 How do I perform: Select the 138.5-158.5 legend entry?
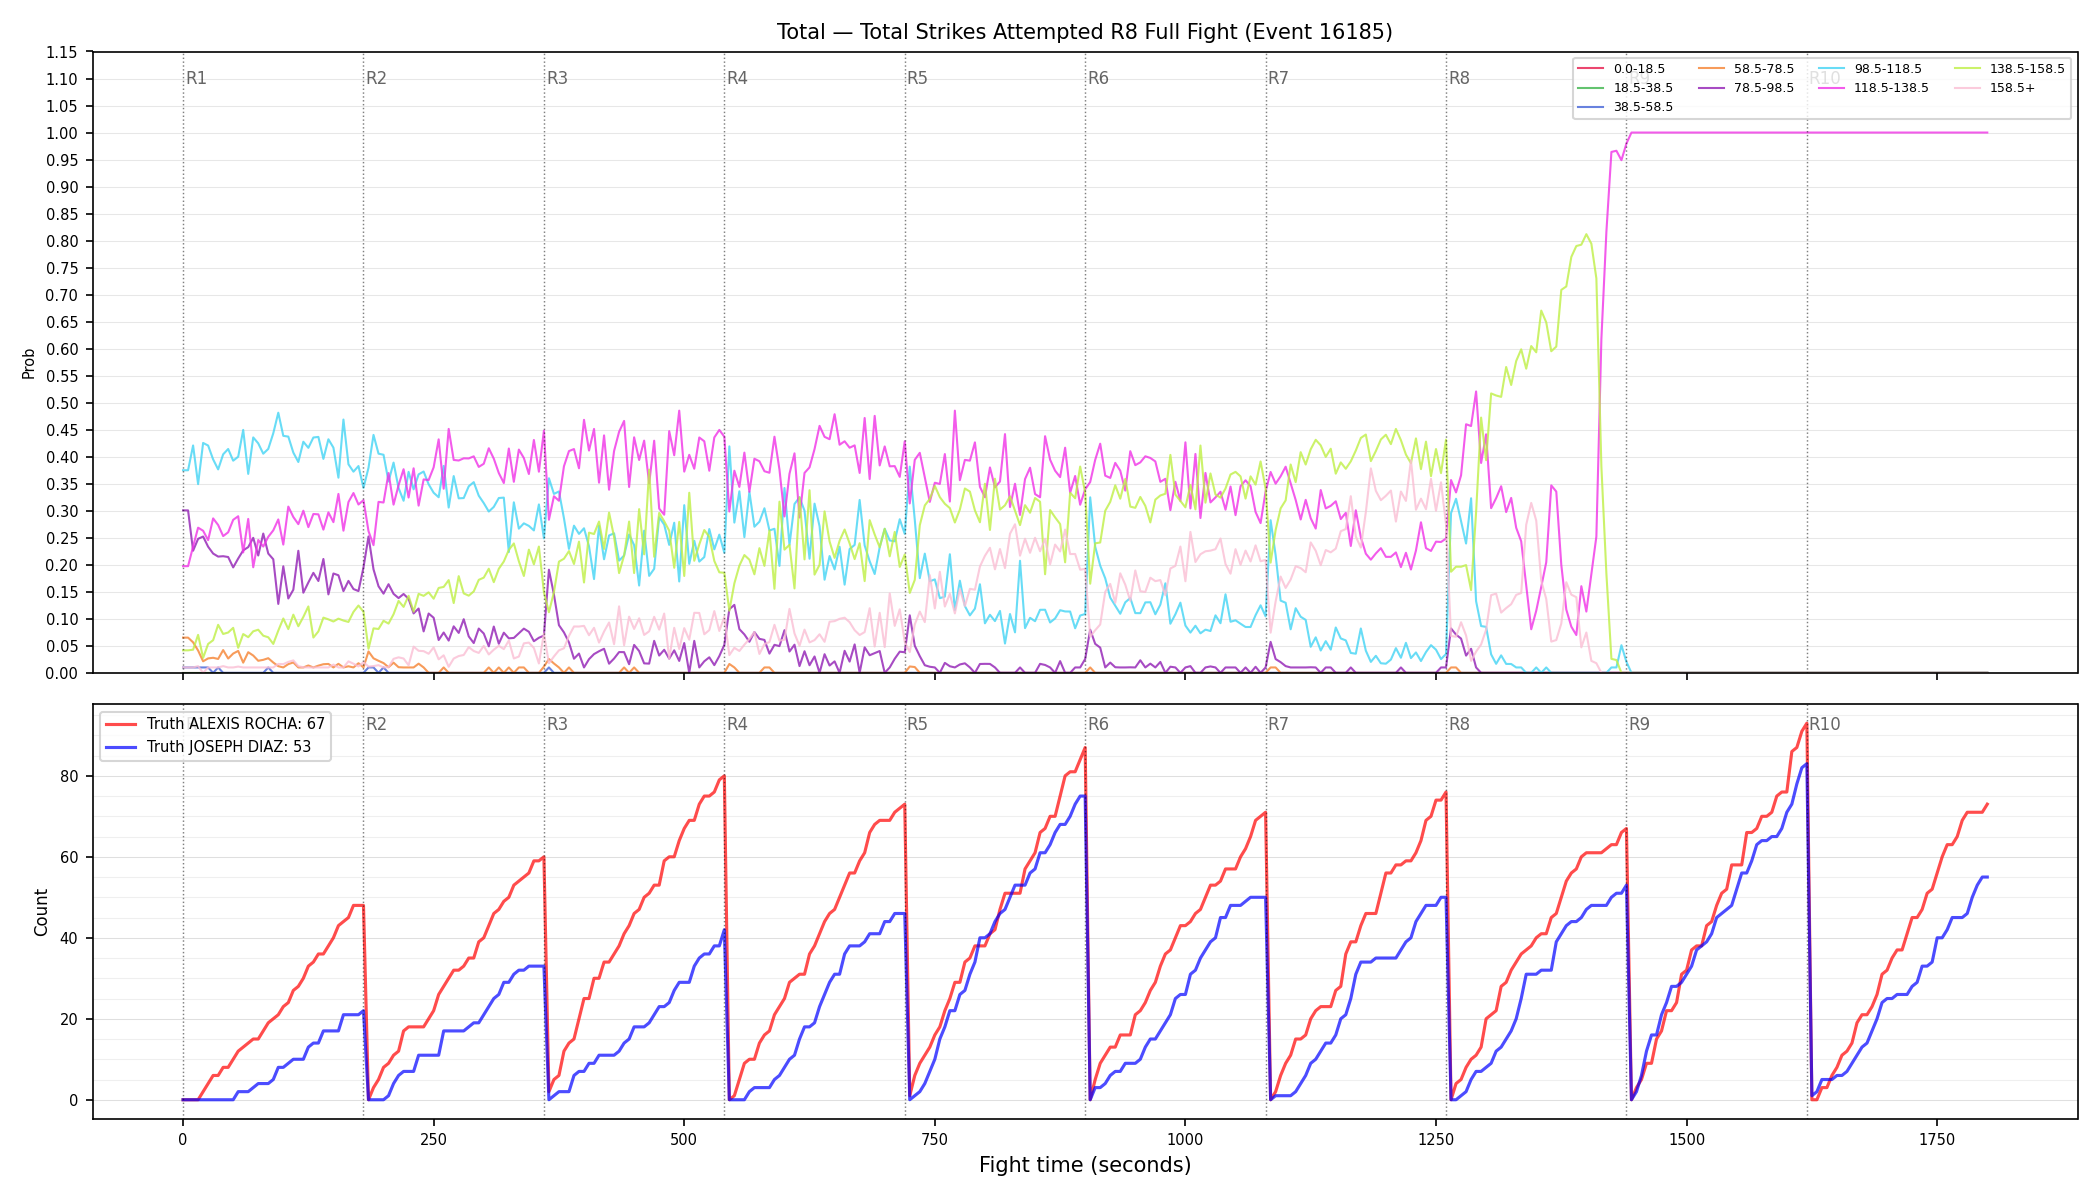2008,69
